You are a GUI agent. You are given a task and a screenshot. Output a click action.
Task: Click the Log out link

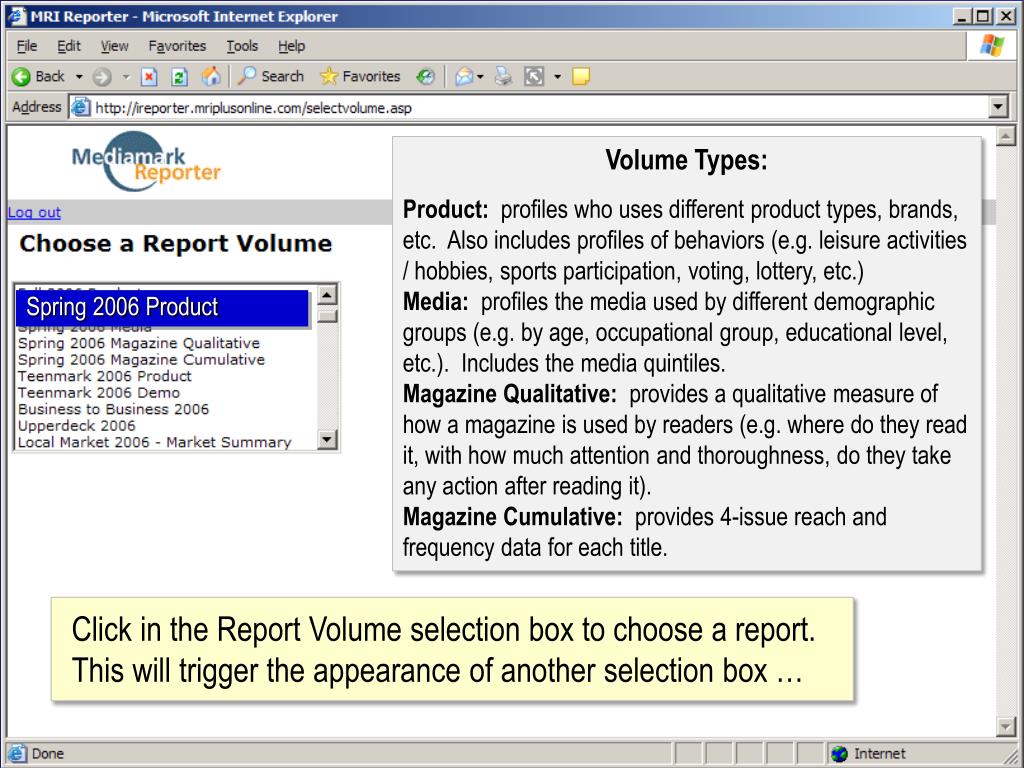point(34,212)
